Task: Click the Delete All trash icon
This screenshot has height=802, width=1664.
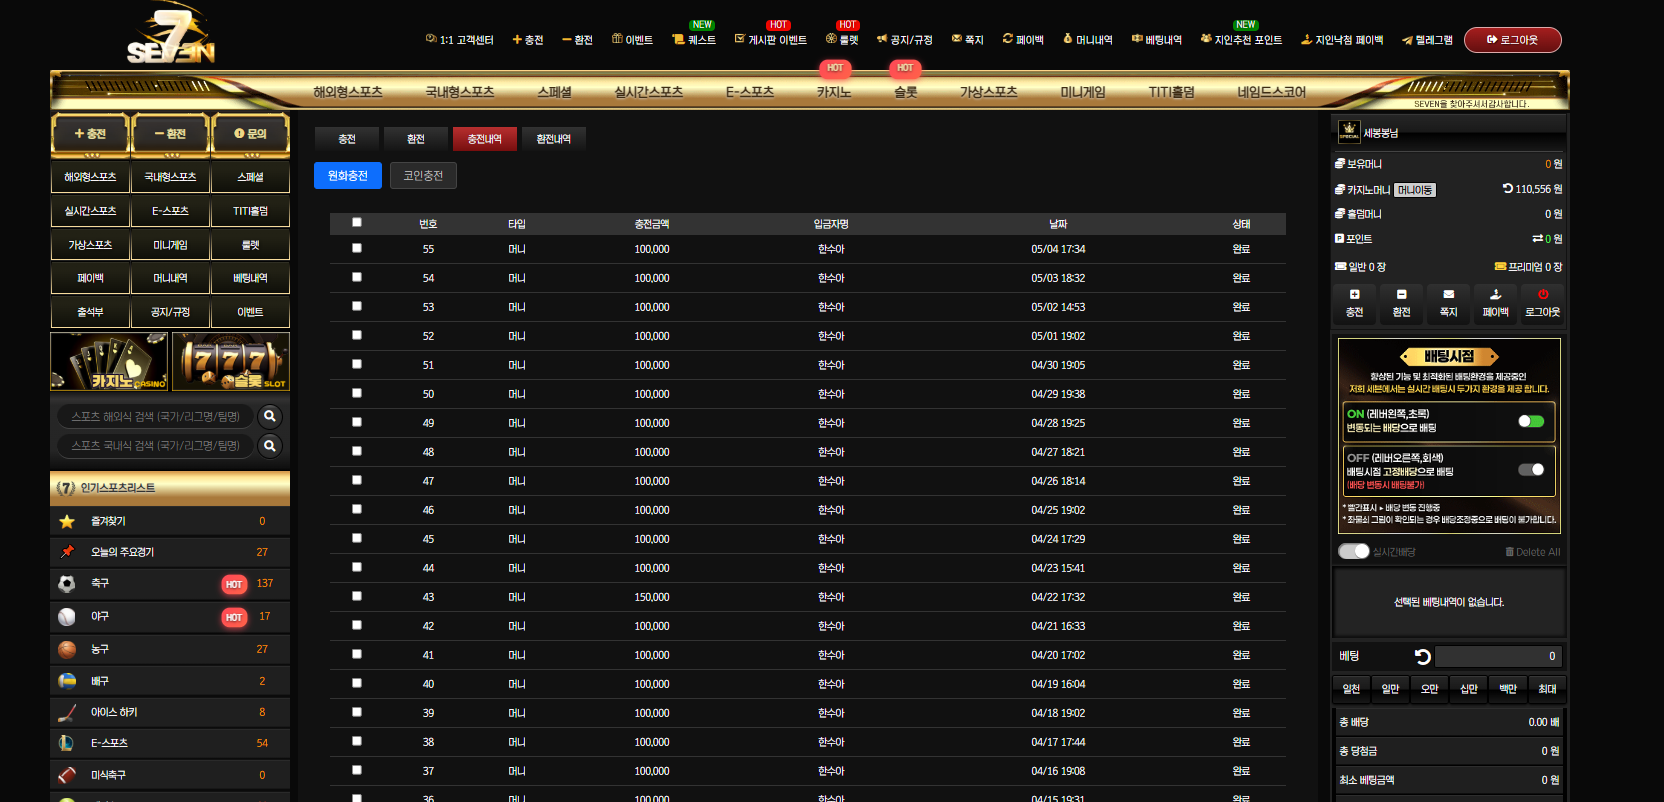Action: click(1509, 552)
